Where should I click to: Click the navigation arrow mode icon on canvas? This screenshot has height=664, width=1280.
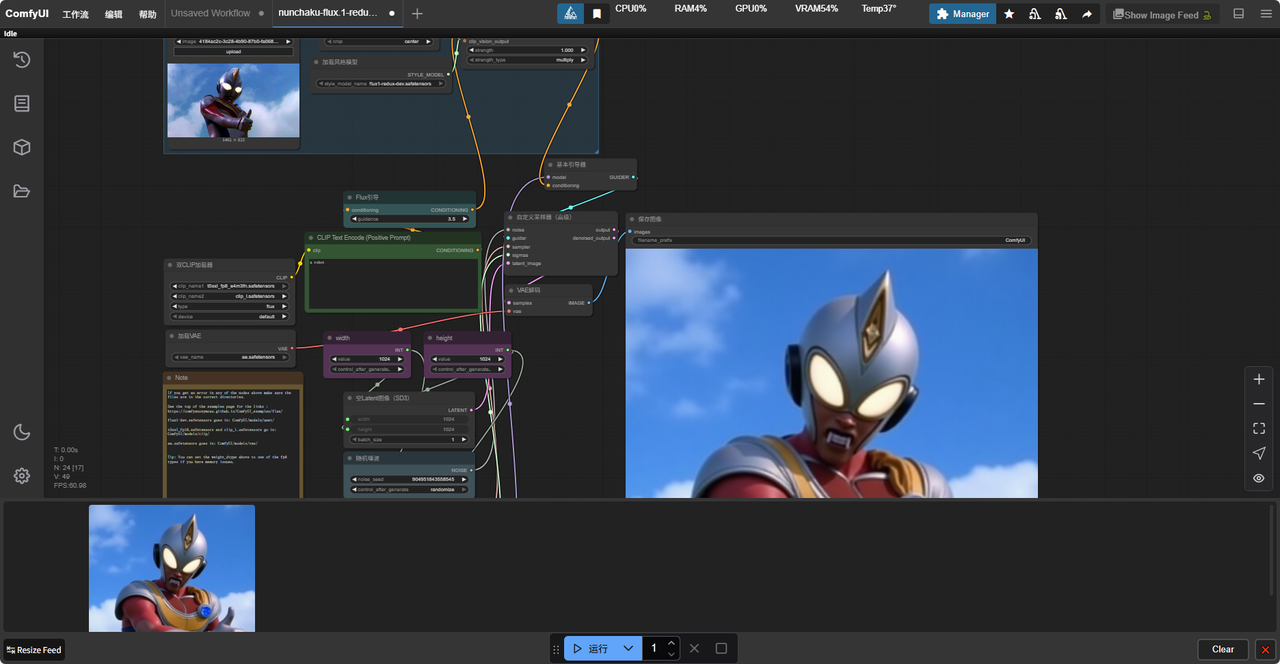(1259, 453)
